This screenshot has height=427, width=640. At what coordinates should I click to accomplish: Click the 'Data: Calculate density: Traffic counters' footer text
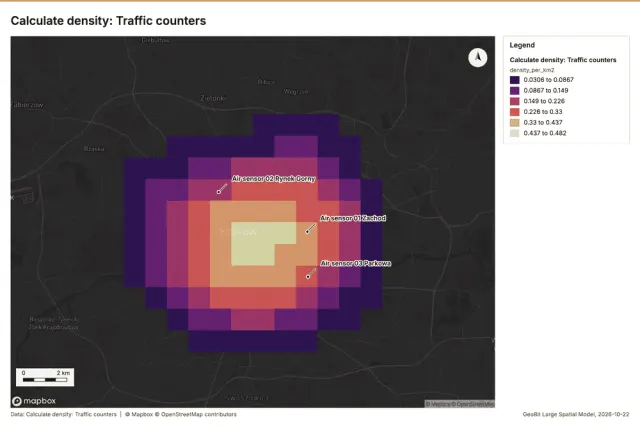(64, 414)
